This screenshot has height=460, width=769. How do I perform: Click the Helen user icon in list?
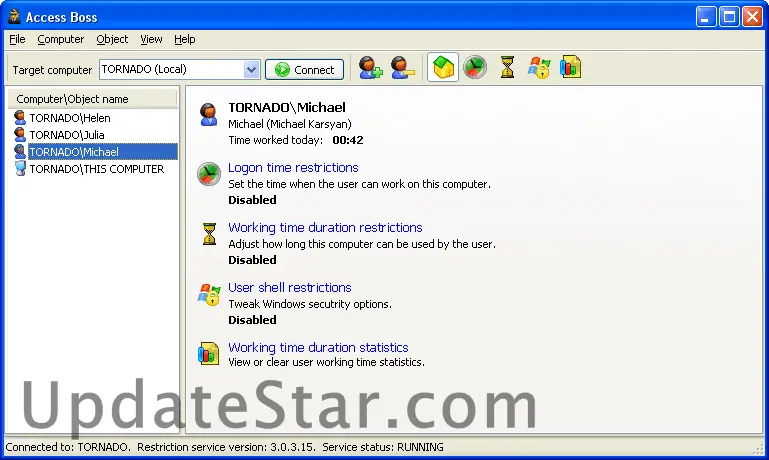[x=20, y=118]
